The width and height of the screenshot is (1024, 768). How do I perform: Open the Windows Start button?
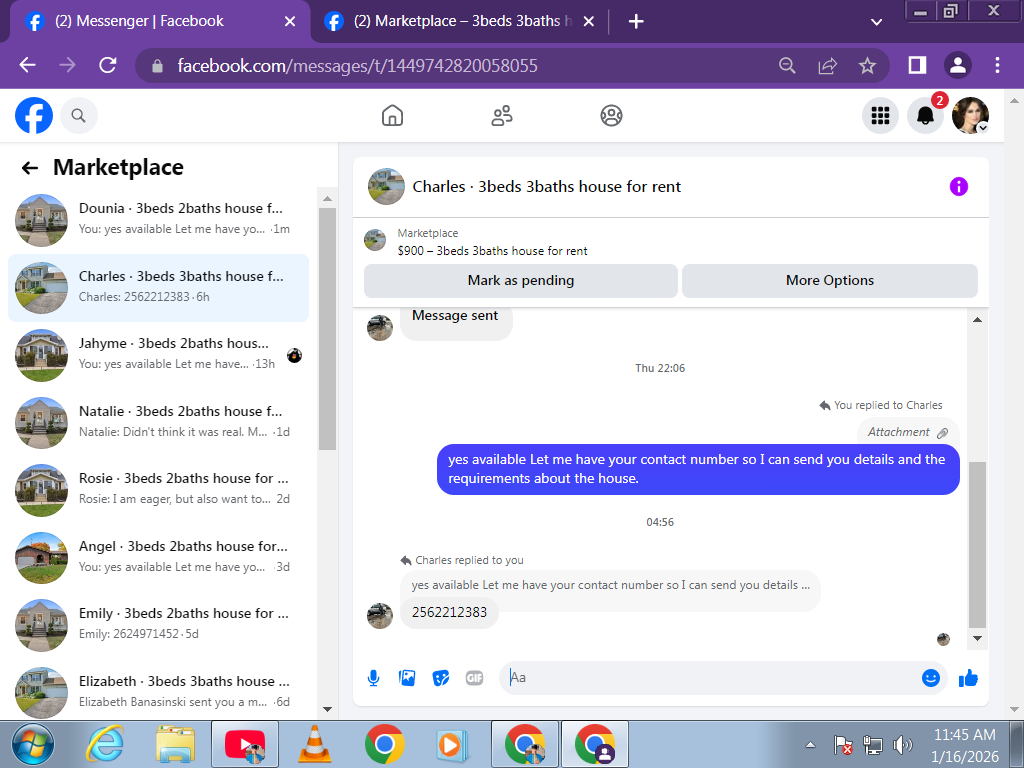33,744
